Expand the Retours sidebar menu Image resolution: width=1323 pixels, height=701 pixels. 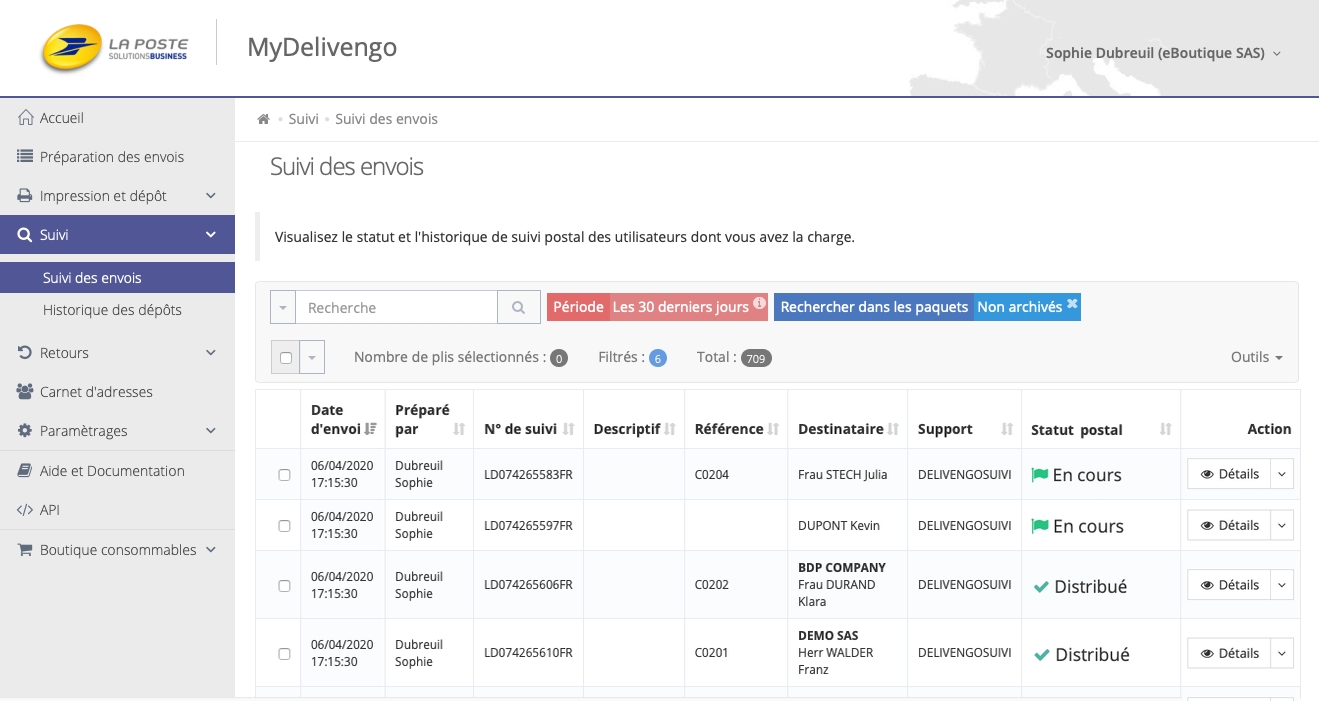(x=117, y=353)
